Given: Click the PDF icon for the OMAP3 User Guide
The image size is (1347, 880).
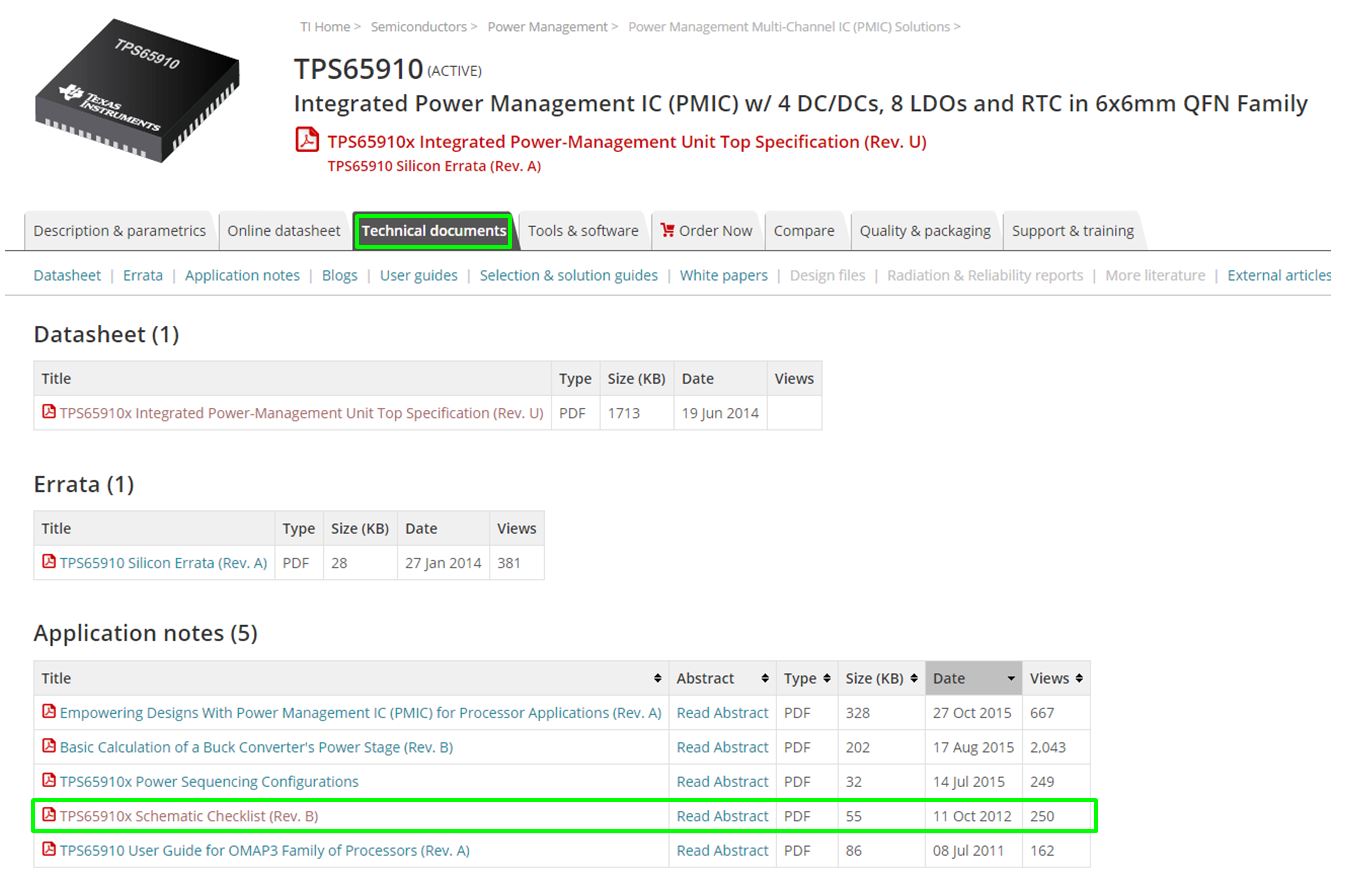Looking at the screenshot, I should tap(48, 849).
